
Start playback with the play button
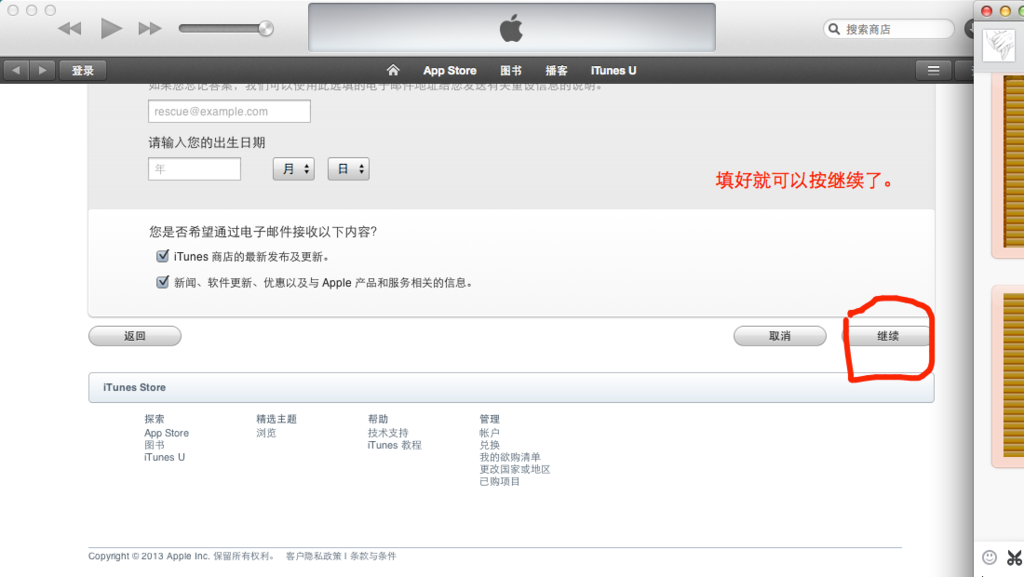point(111,29)
